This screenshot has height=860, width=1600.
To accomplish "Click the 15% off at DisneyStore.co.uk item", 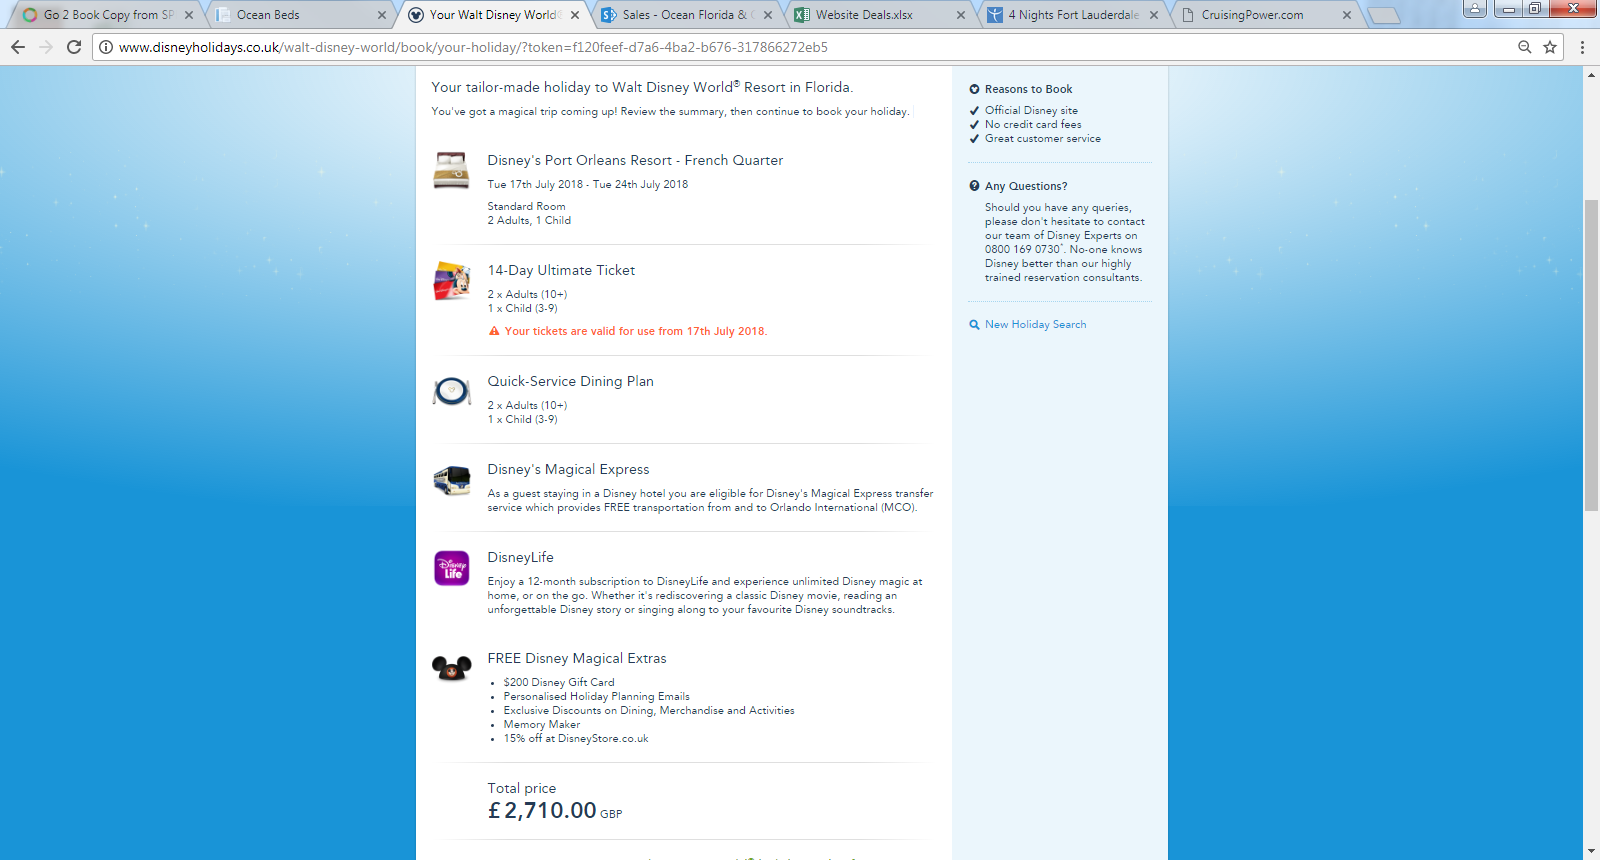I will pyautogui.click(x=576, y=738).
